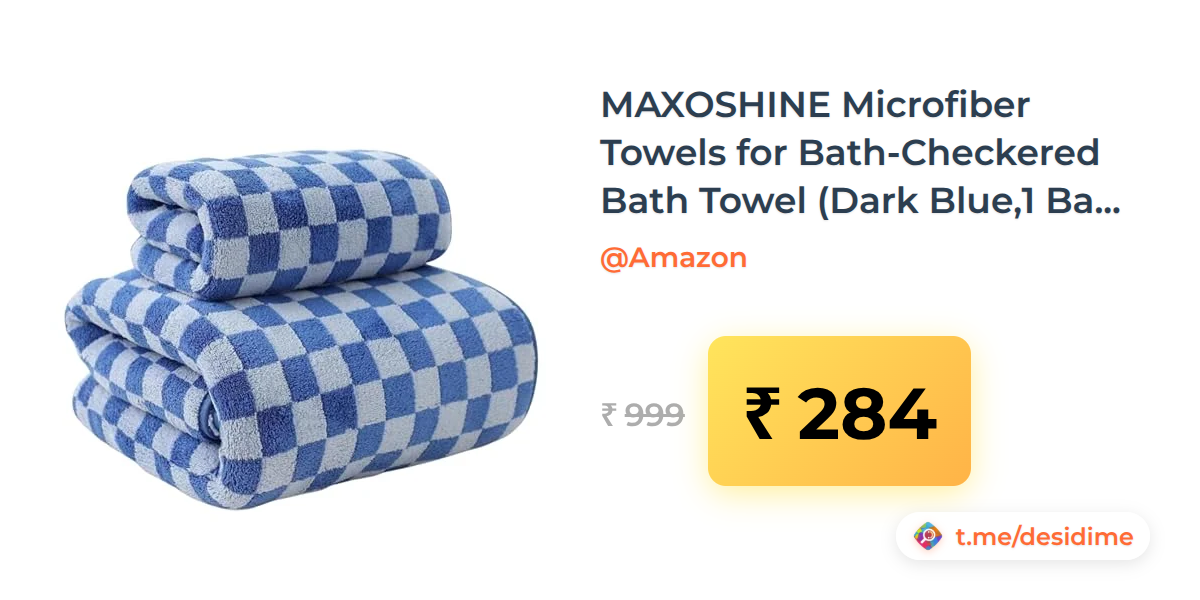The image size is (1200, 600).
Task: Click the yellow ₹ 284 price badge
Action: coord(839,411)
